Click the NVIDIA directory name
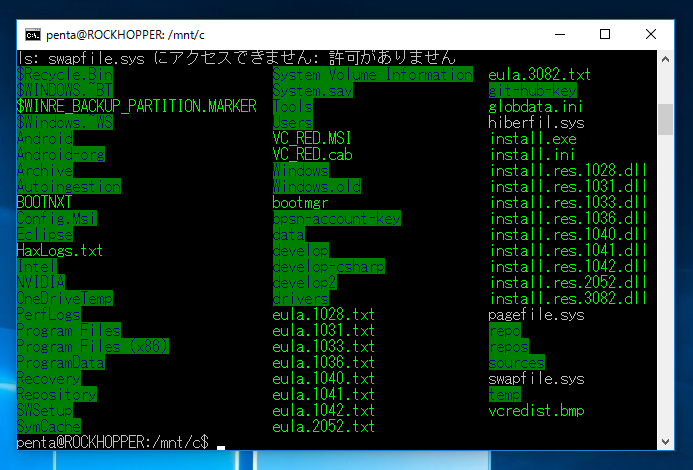Image resolution: width=693 pixels, height=470 pixels. (x=41, y=283)
